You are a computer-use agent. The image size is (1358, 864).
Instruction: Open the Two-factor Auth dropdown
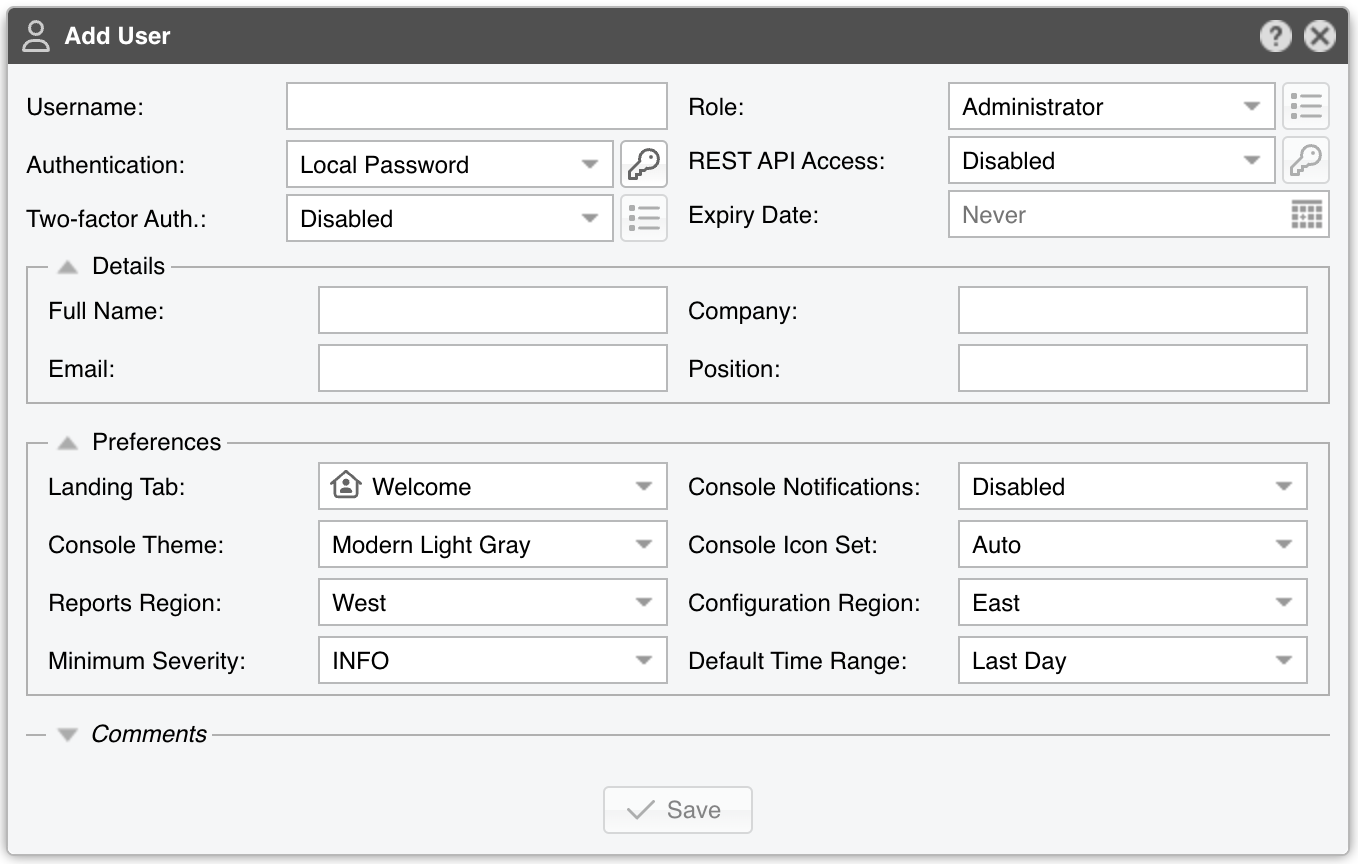point(450,218)
